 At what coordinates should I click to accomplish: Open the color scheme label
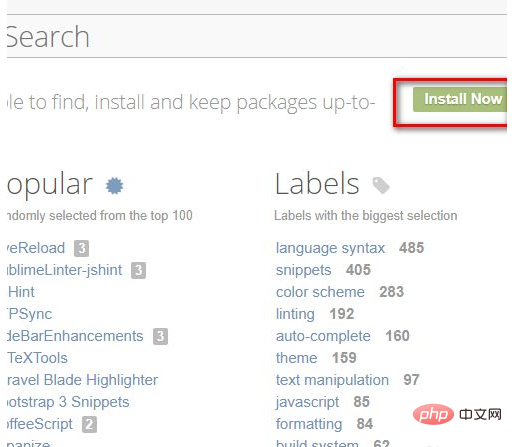[320, 292]
